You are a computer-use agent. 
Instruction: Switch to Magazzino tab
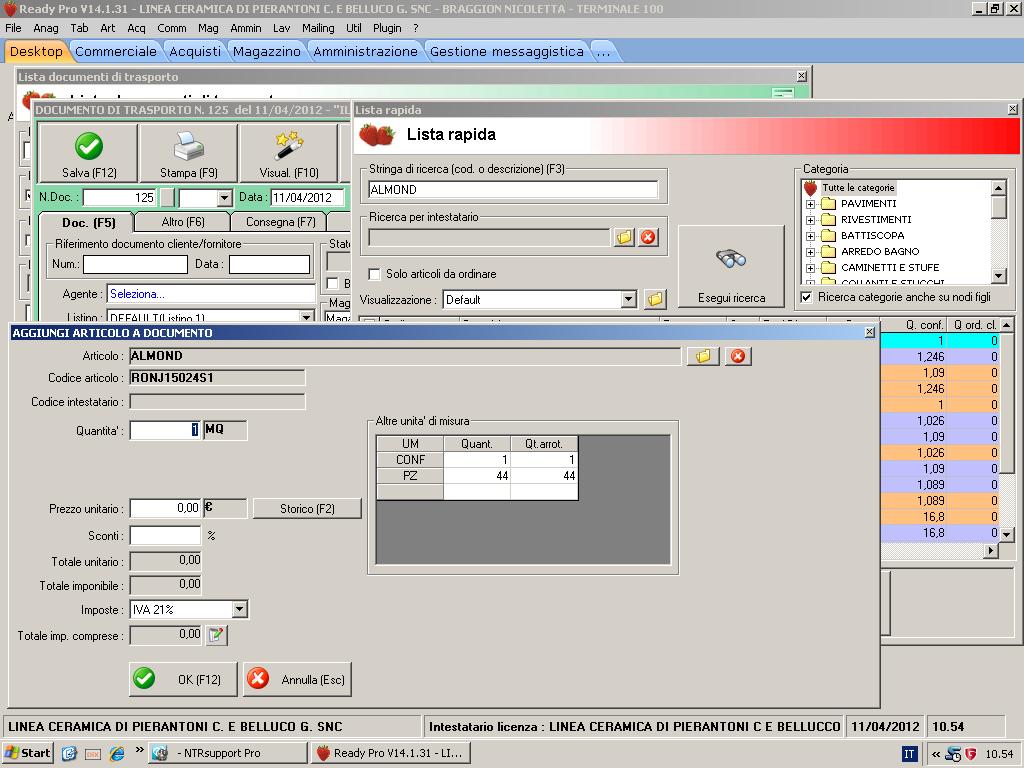[x=266, y=52]
